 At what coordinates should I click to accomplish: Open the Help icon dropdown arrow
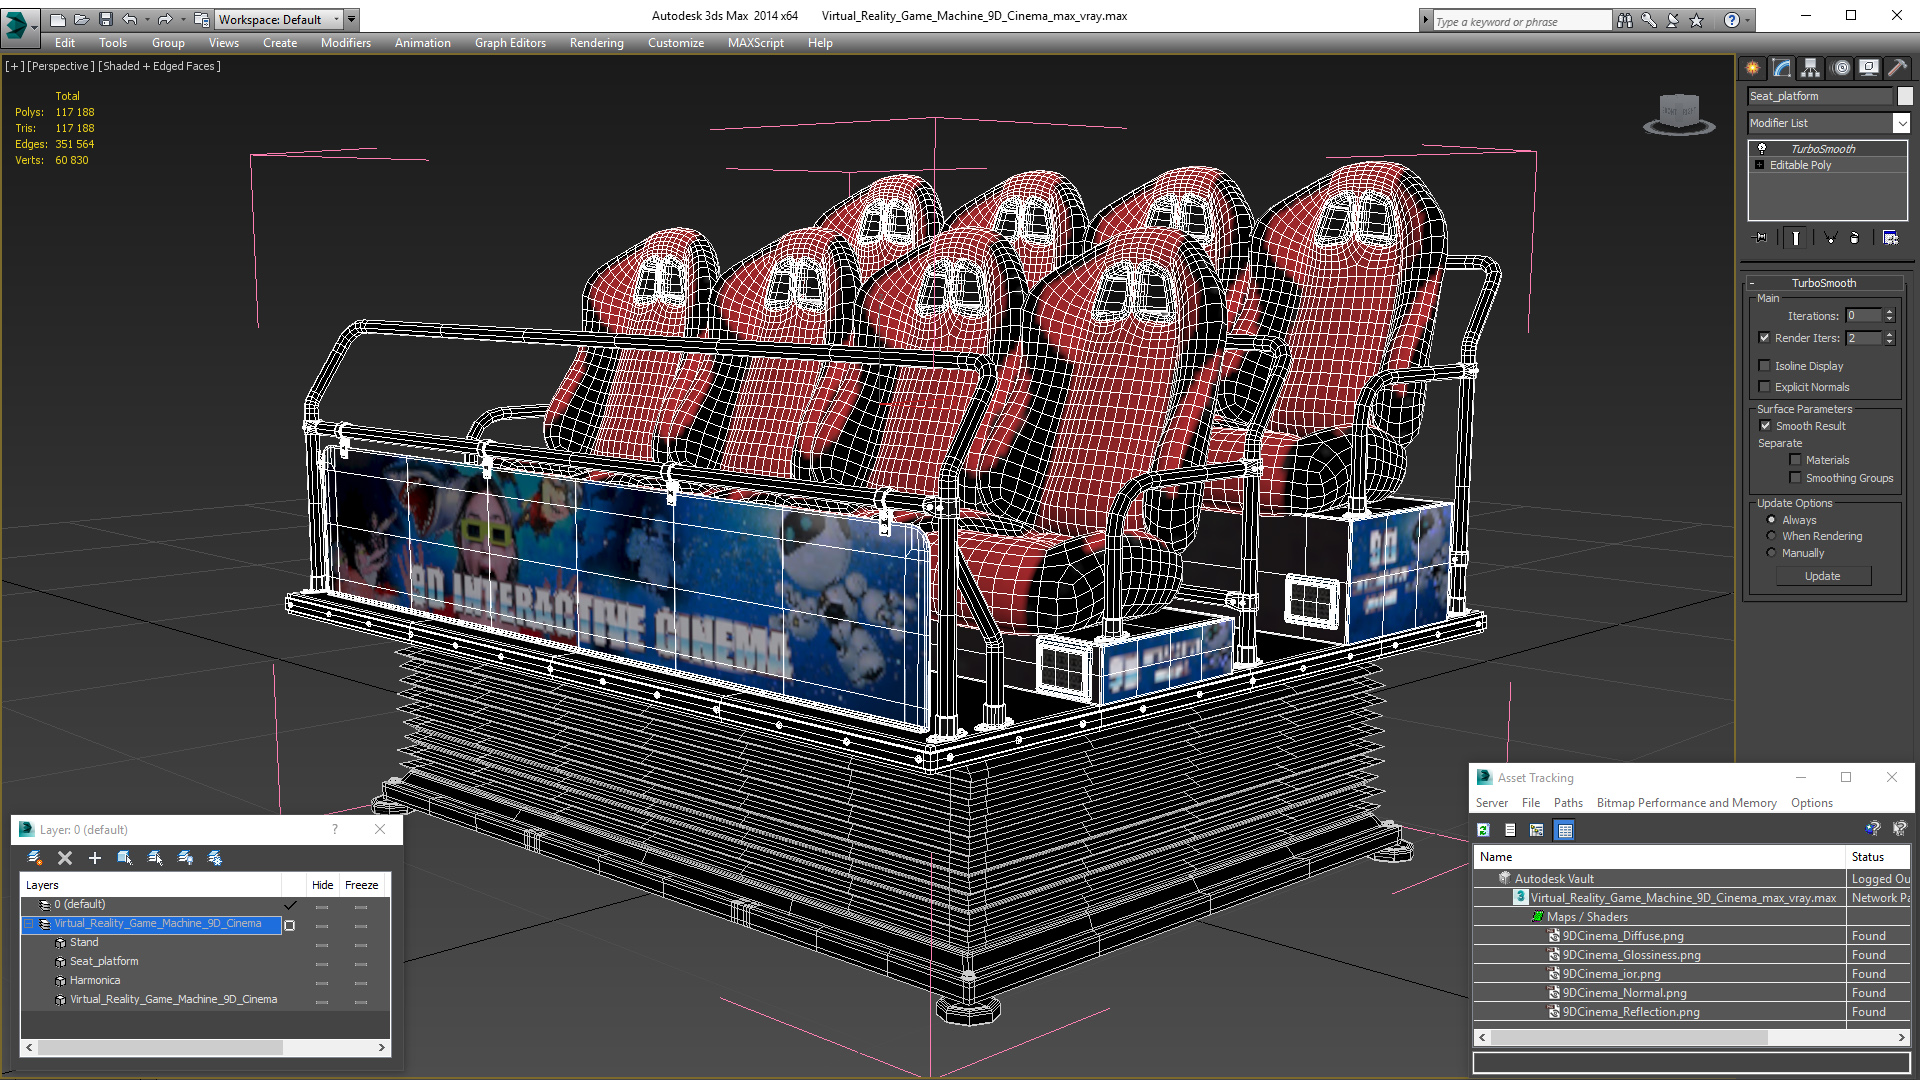click(x=1747, y=20)
